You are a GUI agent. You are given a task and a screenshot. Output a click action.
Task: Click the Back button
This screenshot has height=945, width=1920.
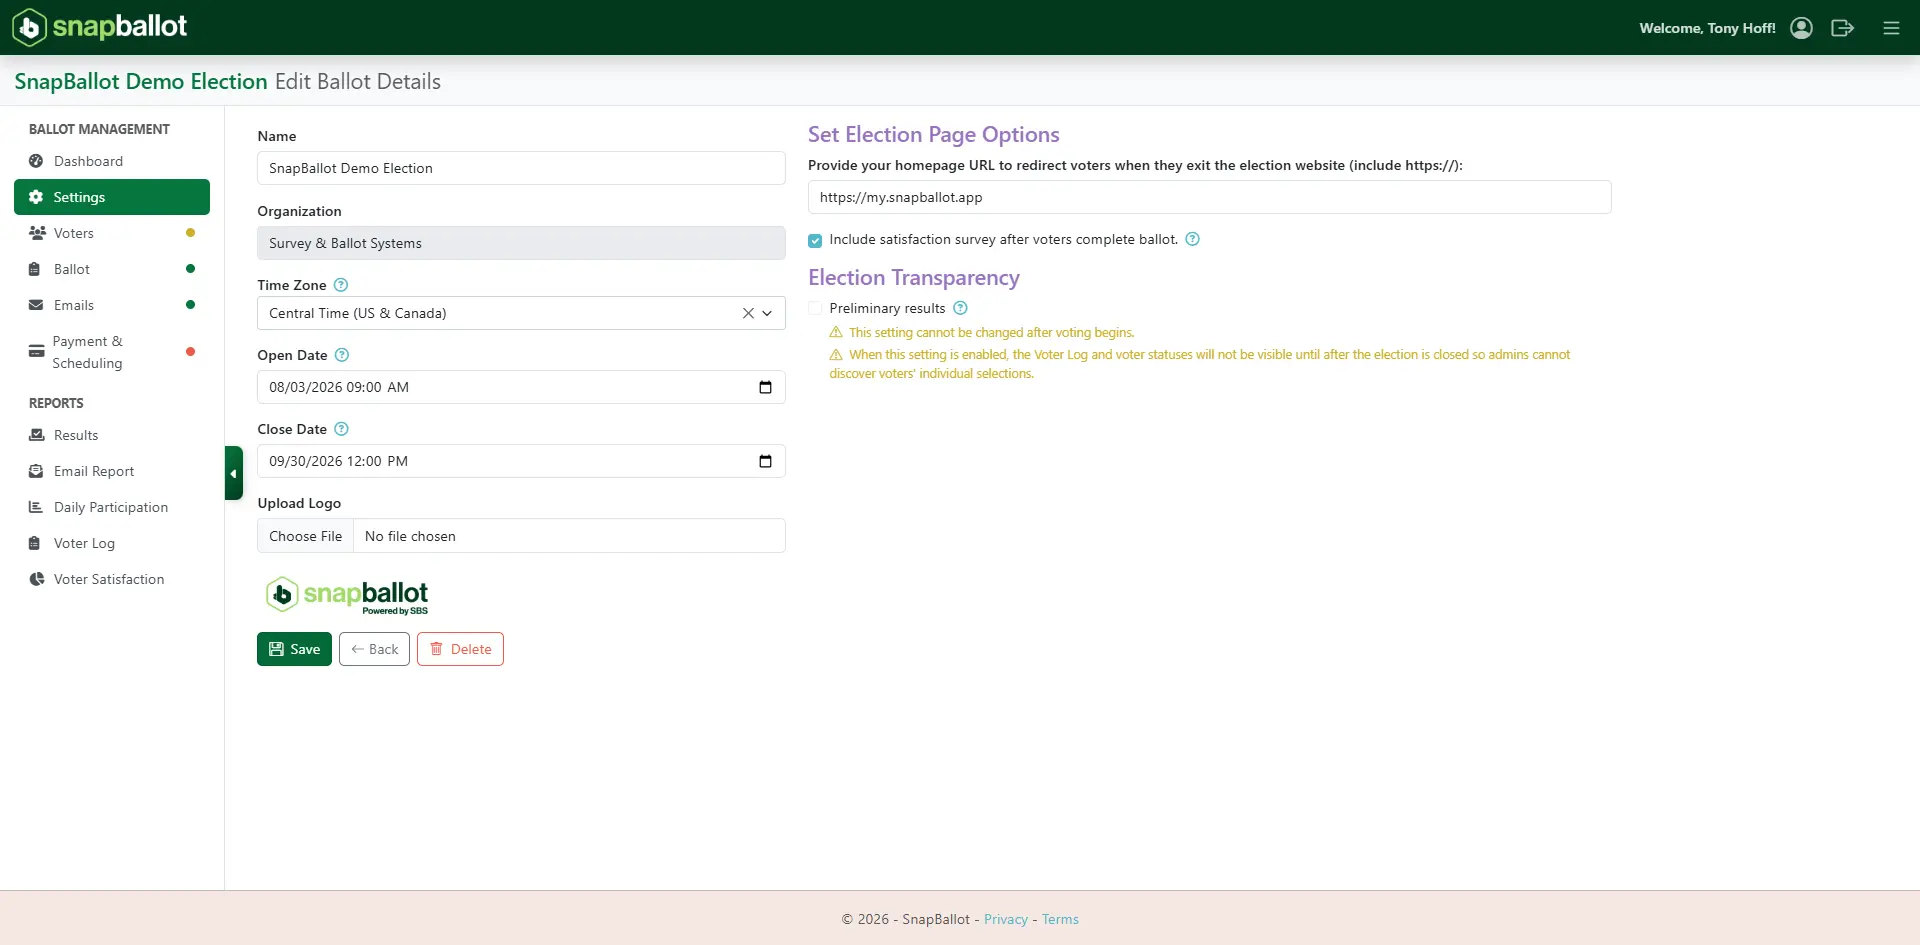[374, 649]
